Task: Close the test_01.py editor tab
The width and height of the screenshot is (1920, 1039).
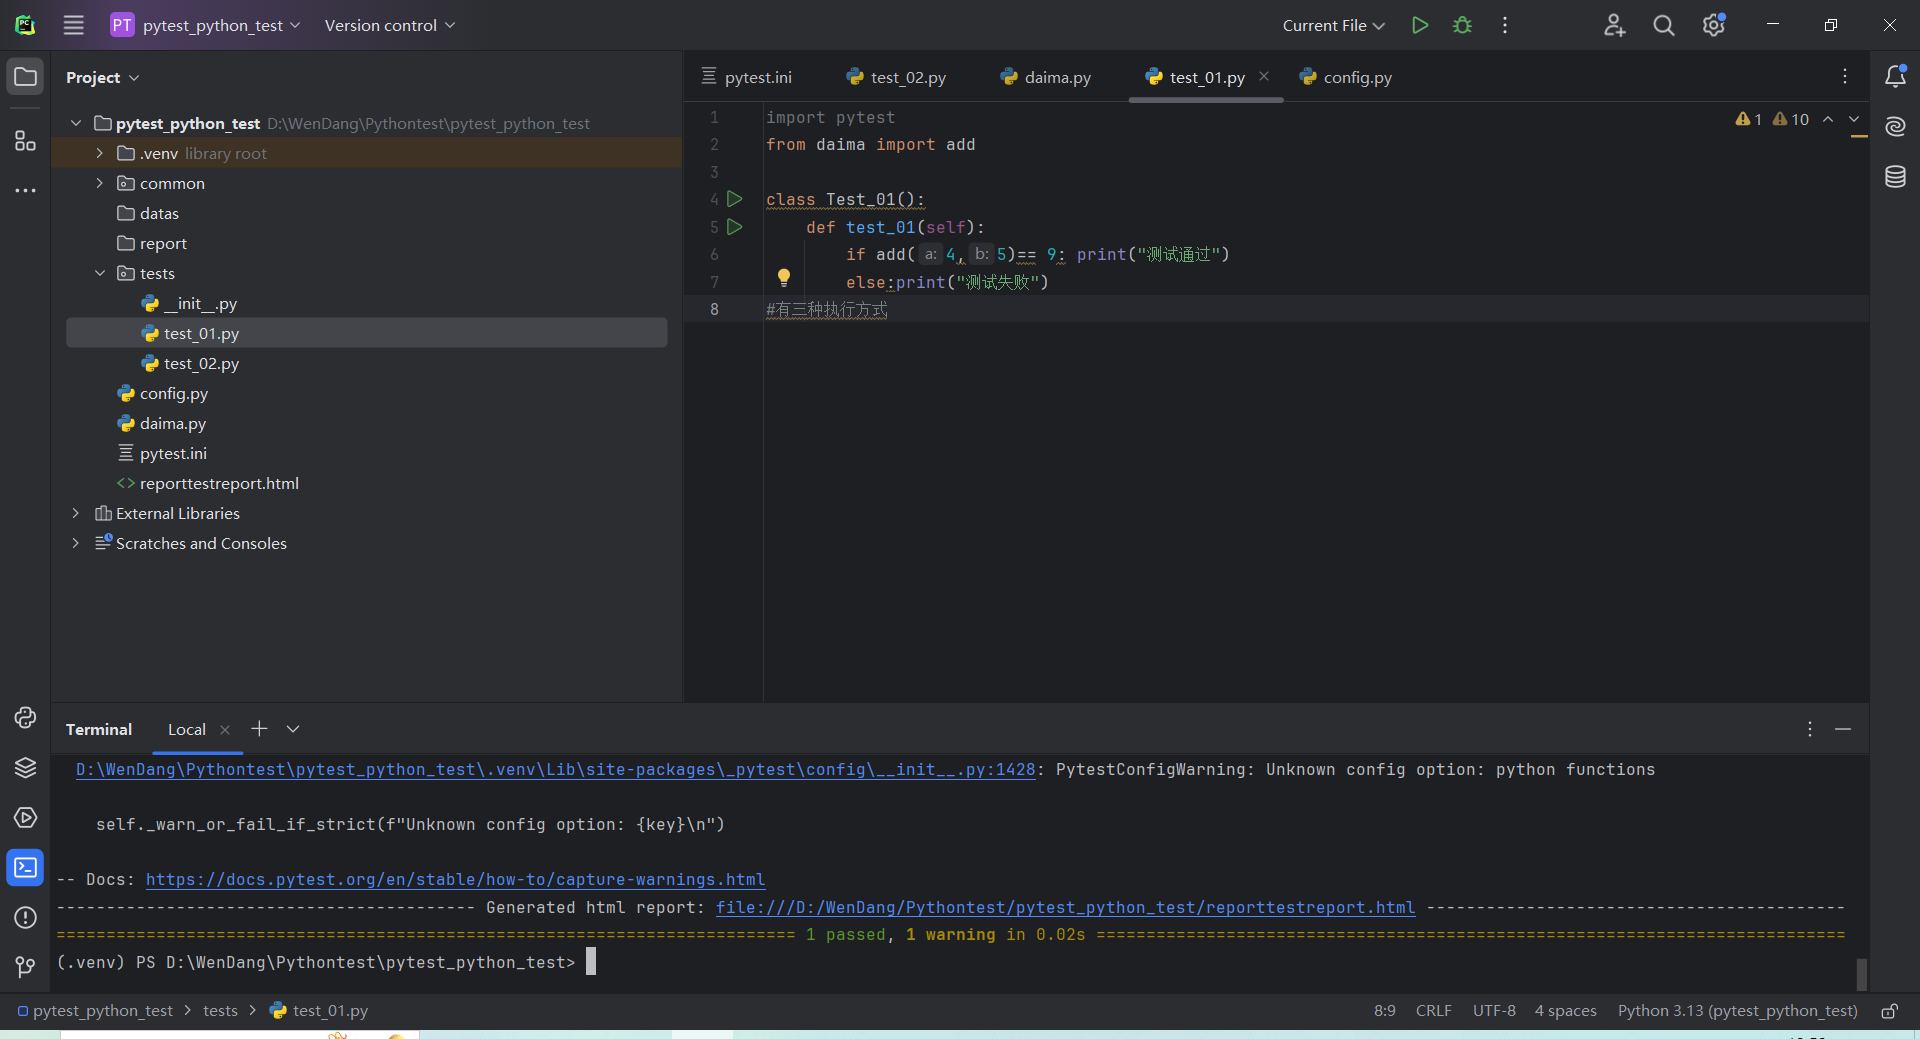Action: coord(1264,76)
